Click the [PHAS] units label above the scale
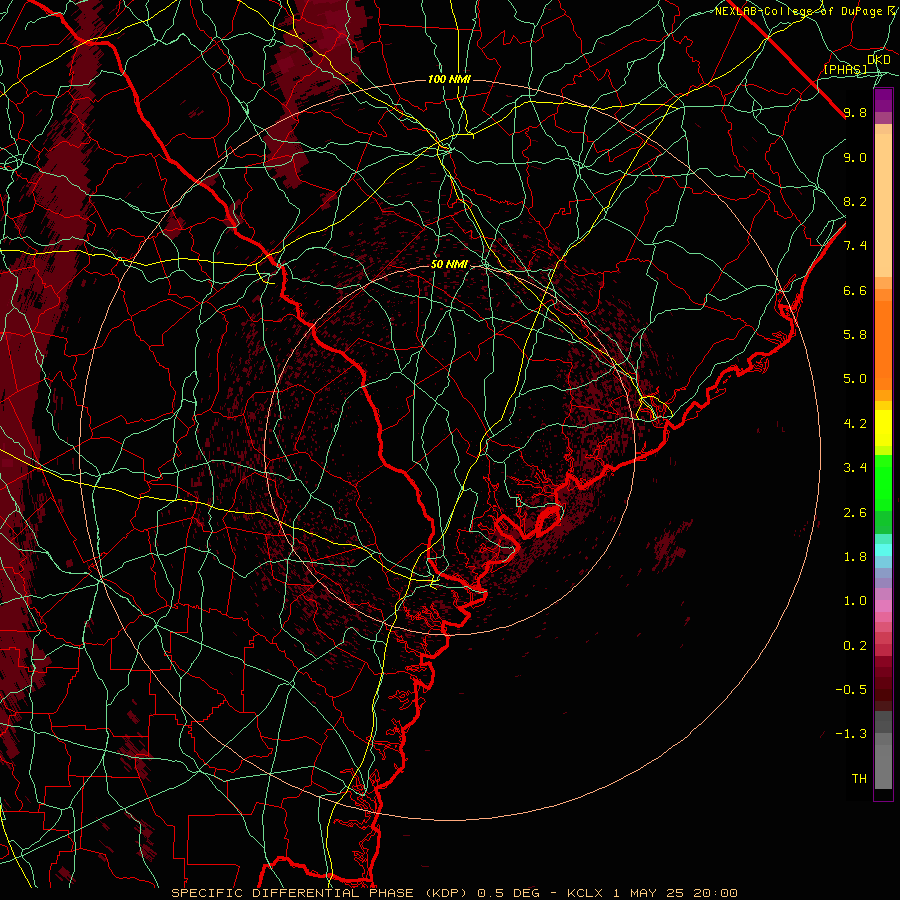900x900 pixels. [845, 69]
